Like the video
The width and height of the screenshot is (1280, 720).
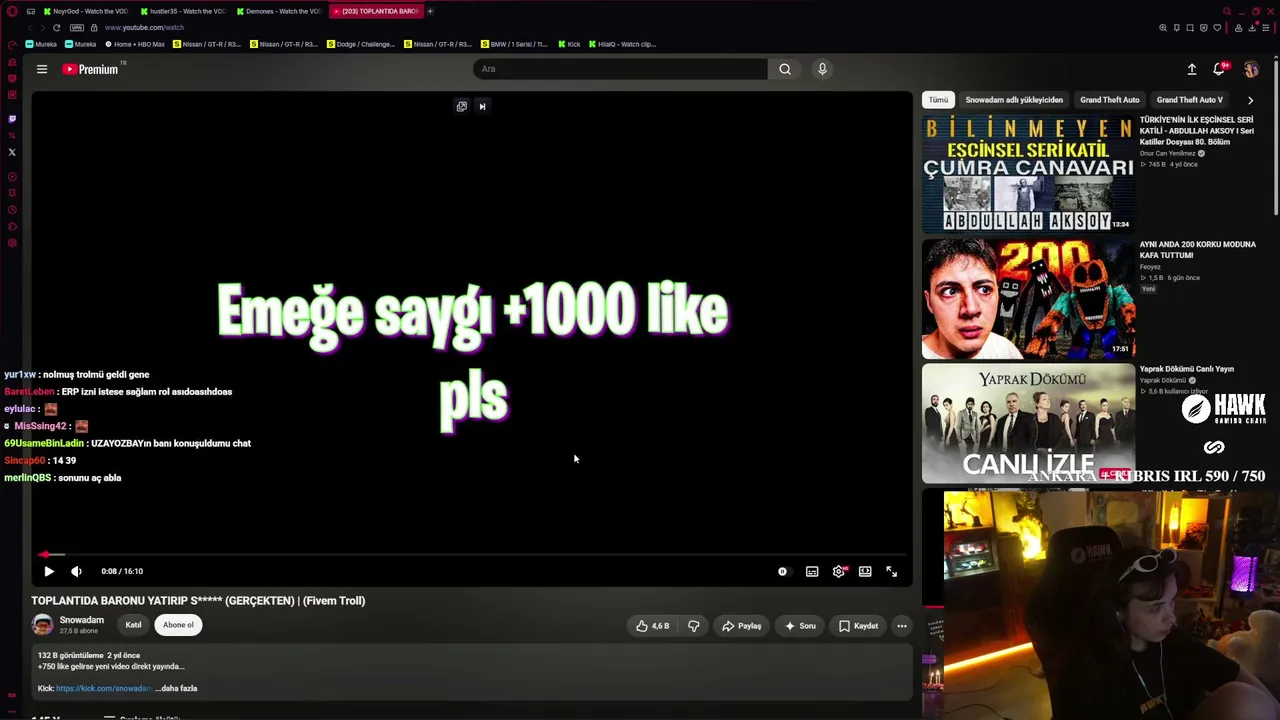(x=653, y=626)
